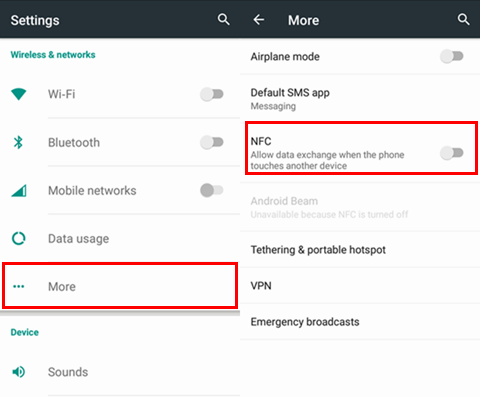Go back using the arrow next to More
This screenshot has width=480, height=397.
259,20
